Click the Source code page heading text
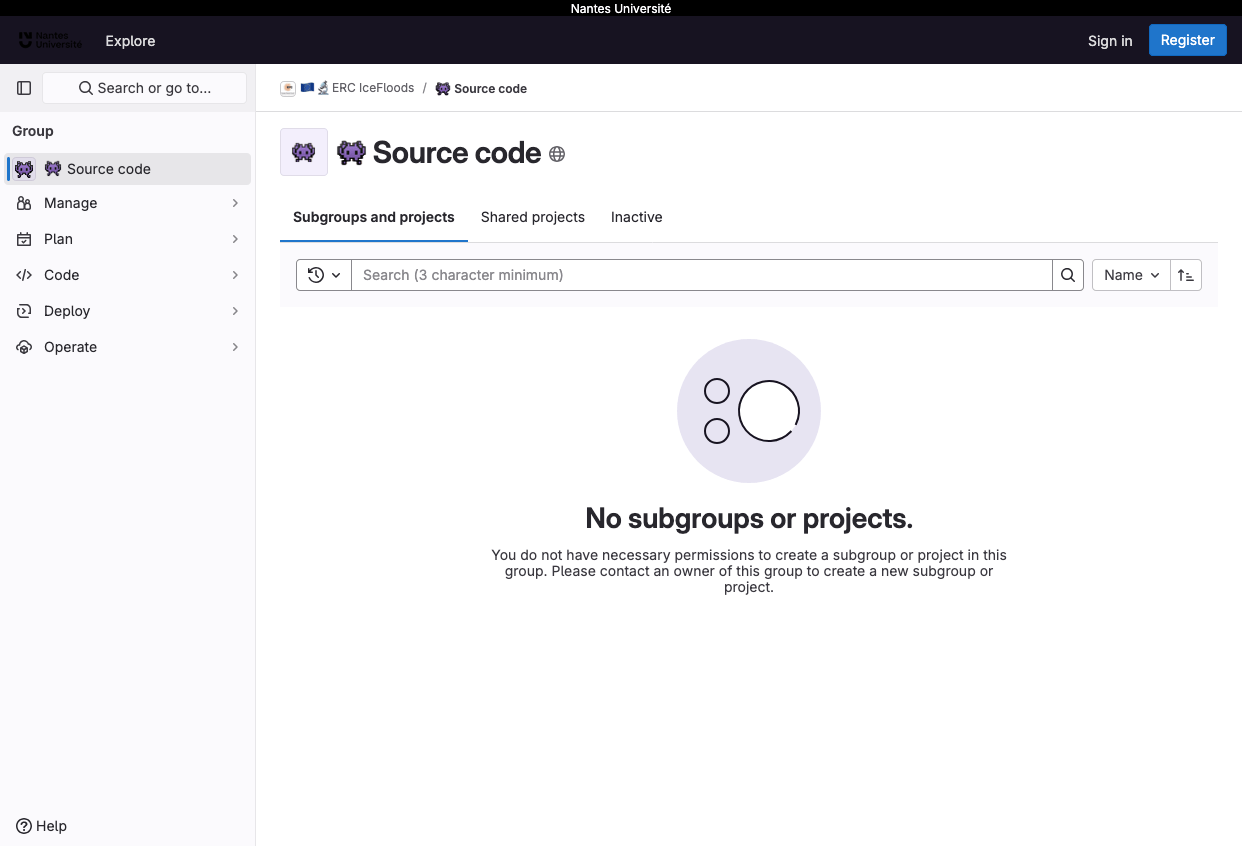The height and width of the screenshot is (846, 1242). click(457, 152)
